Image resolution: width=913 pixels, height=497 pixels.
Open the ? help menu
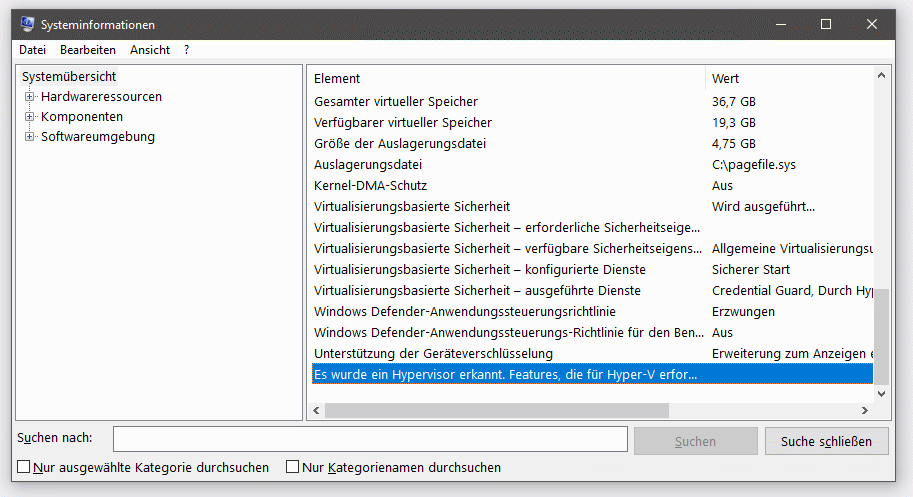pos(186,50)
